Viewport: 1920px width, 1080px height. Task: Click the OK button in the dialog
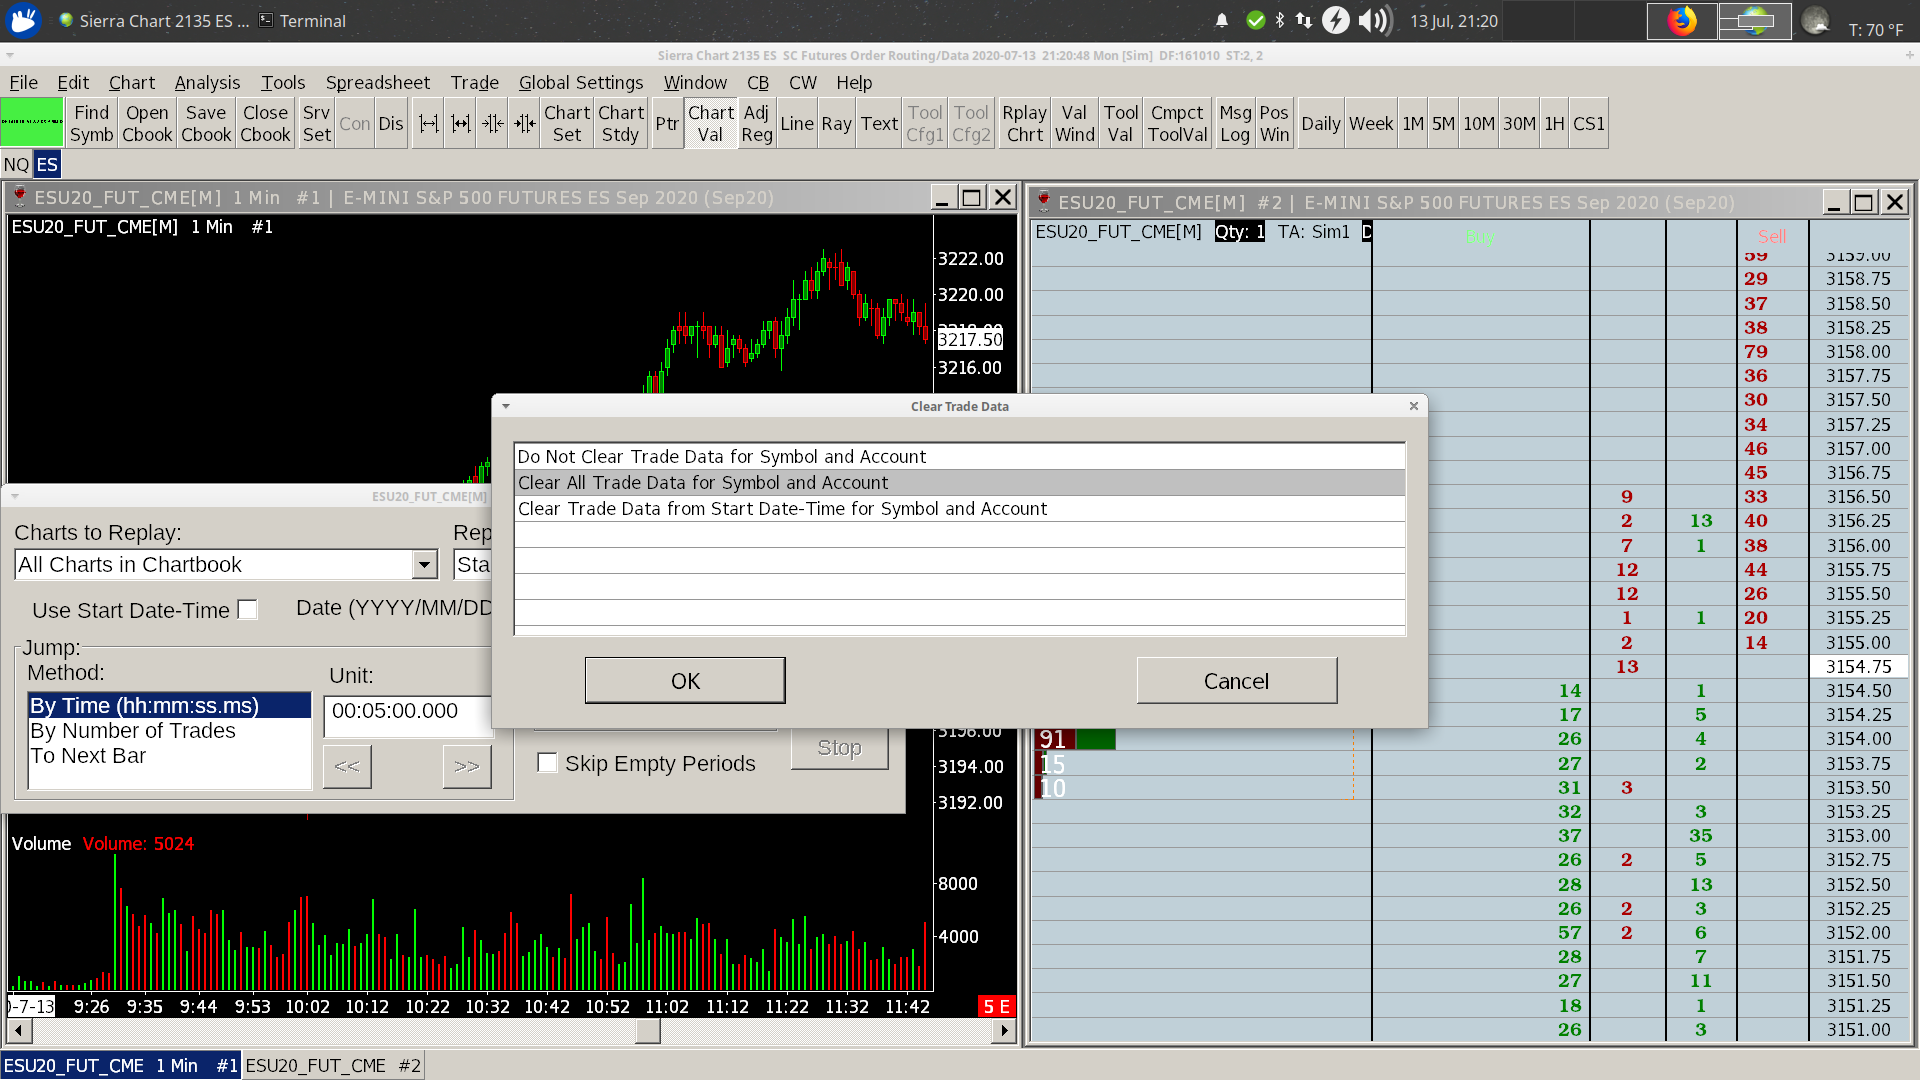tap(685, 681)
